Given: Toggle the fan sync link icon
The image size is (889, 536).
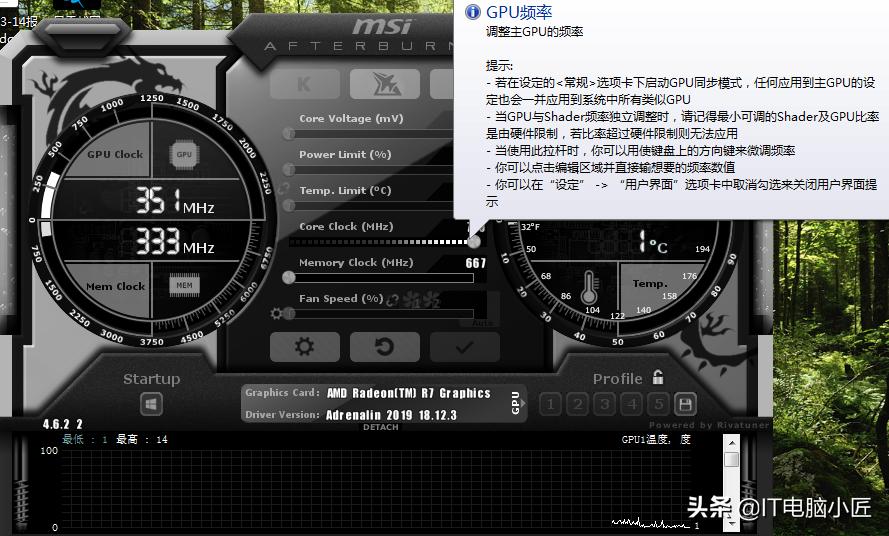Looking at the screenshot, I should [x=392, y=300].
